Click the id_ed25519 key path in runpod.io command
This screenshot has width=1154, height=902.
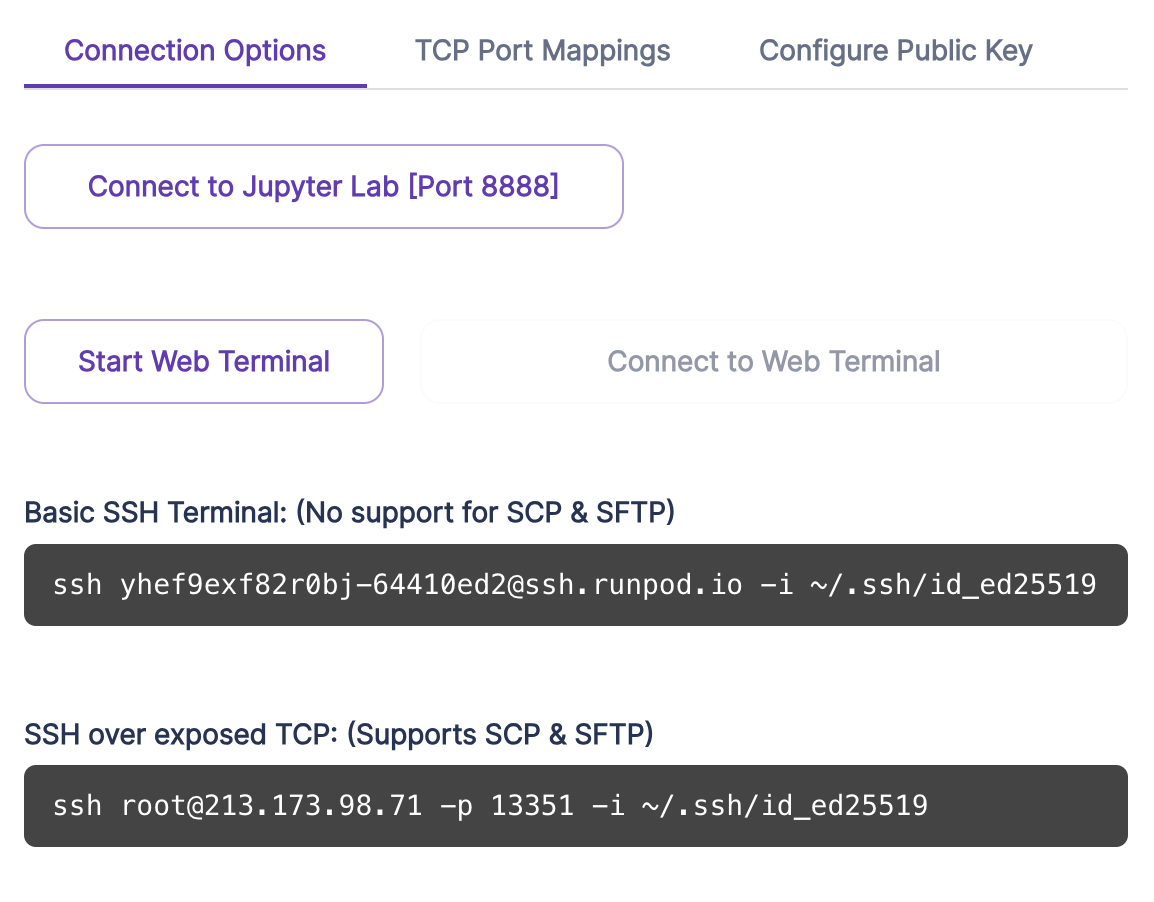(953, 585)
